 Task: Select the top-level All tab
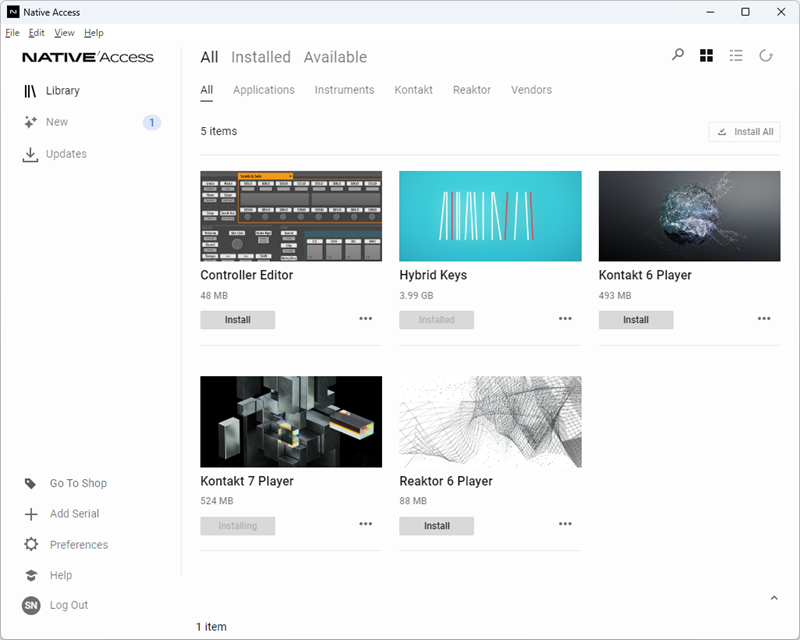(209, 57)
